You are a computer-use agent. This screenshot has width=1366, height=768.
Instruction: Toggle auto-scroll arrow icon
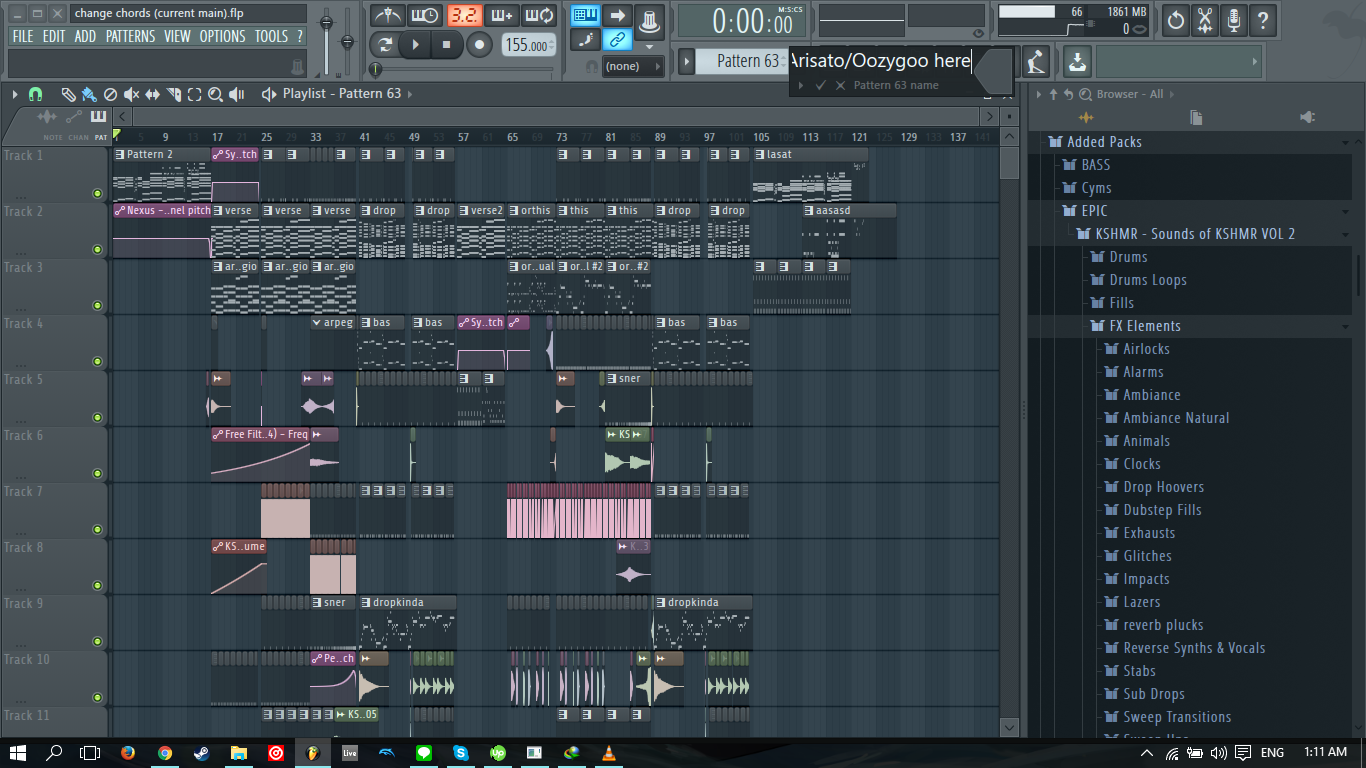tap(618, 15)
